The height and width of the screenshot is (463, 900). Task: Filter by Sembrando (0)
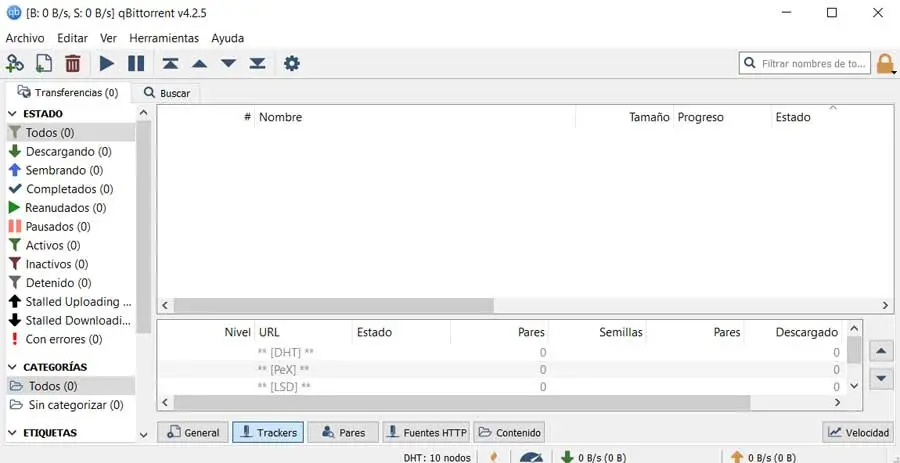click(x=71, y=170)
